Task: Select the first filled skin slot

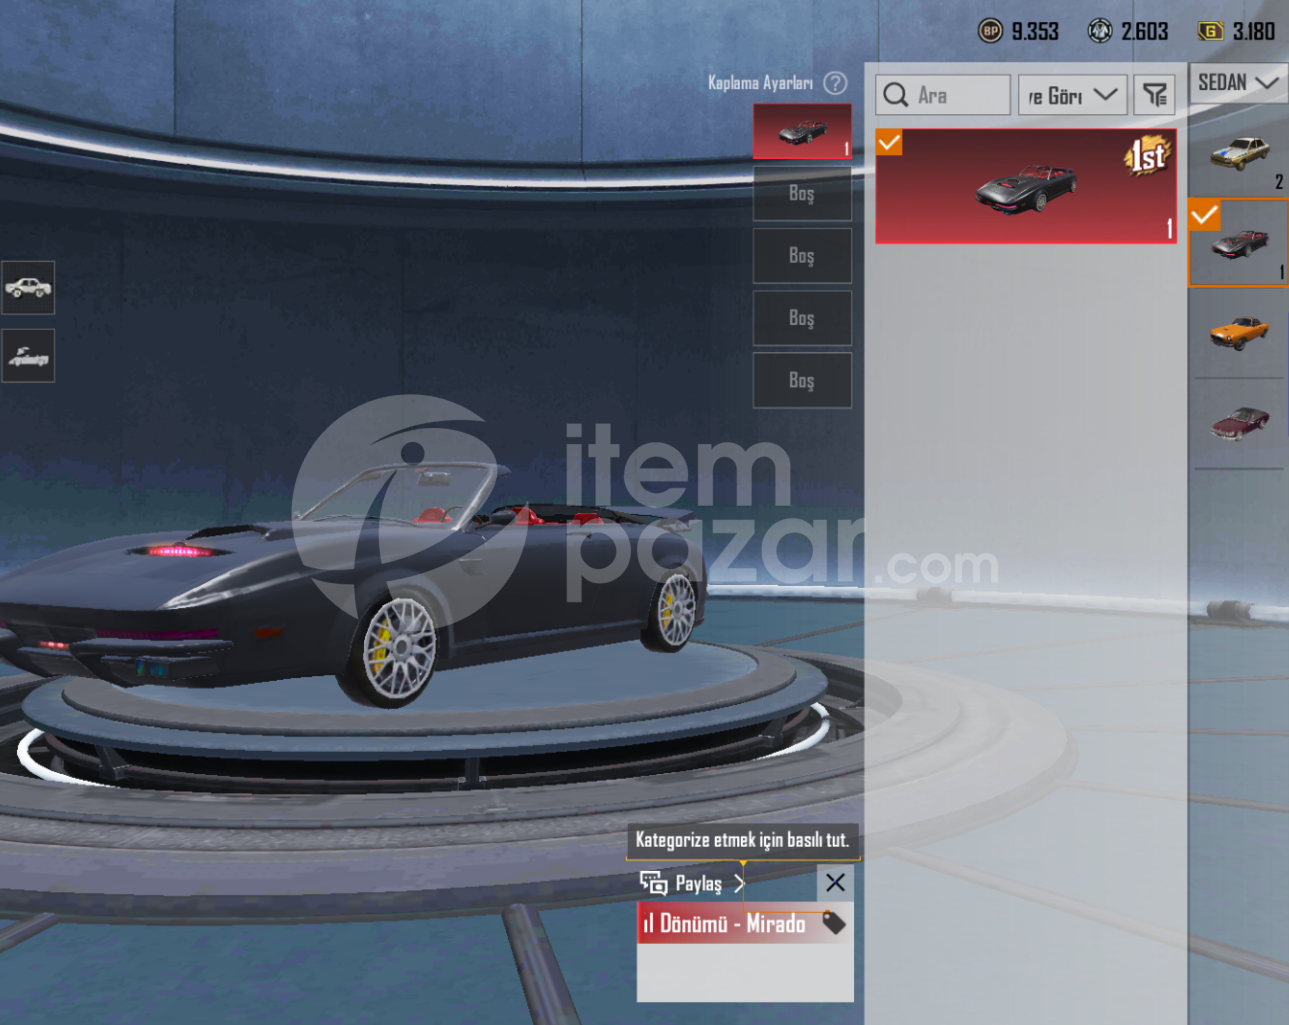Action: pyautogui.click(x=802, y=131)
